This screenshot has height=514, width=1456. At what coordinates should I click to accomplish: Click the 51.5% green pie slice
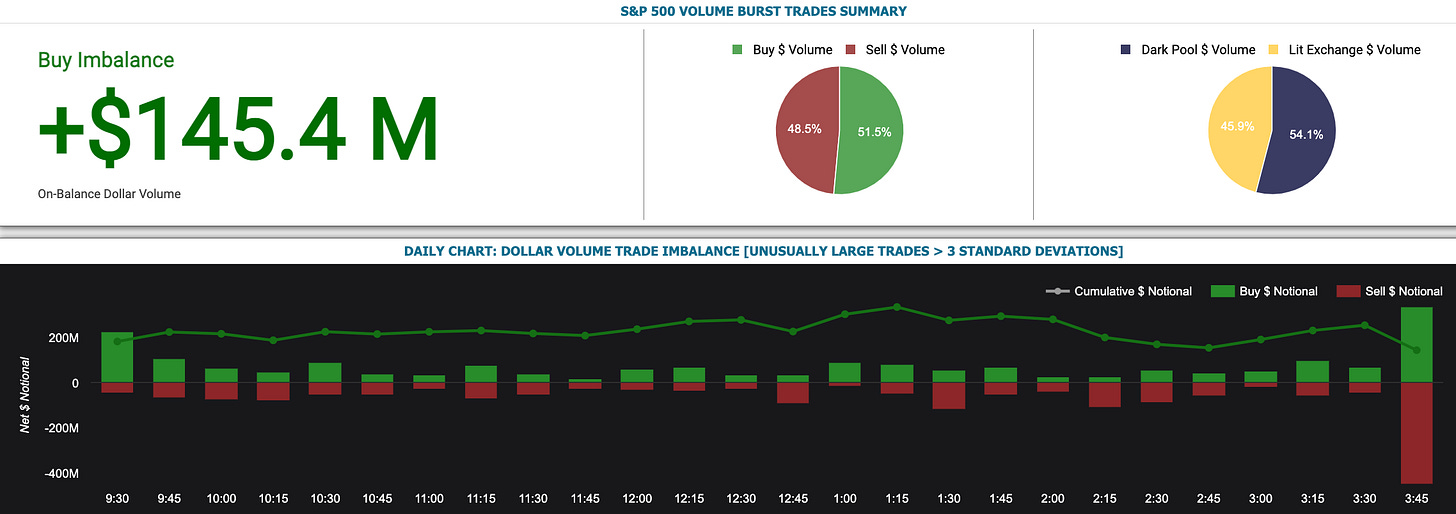coord(872,131)
